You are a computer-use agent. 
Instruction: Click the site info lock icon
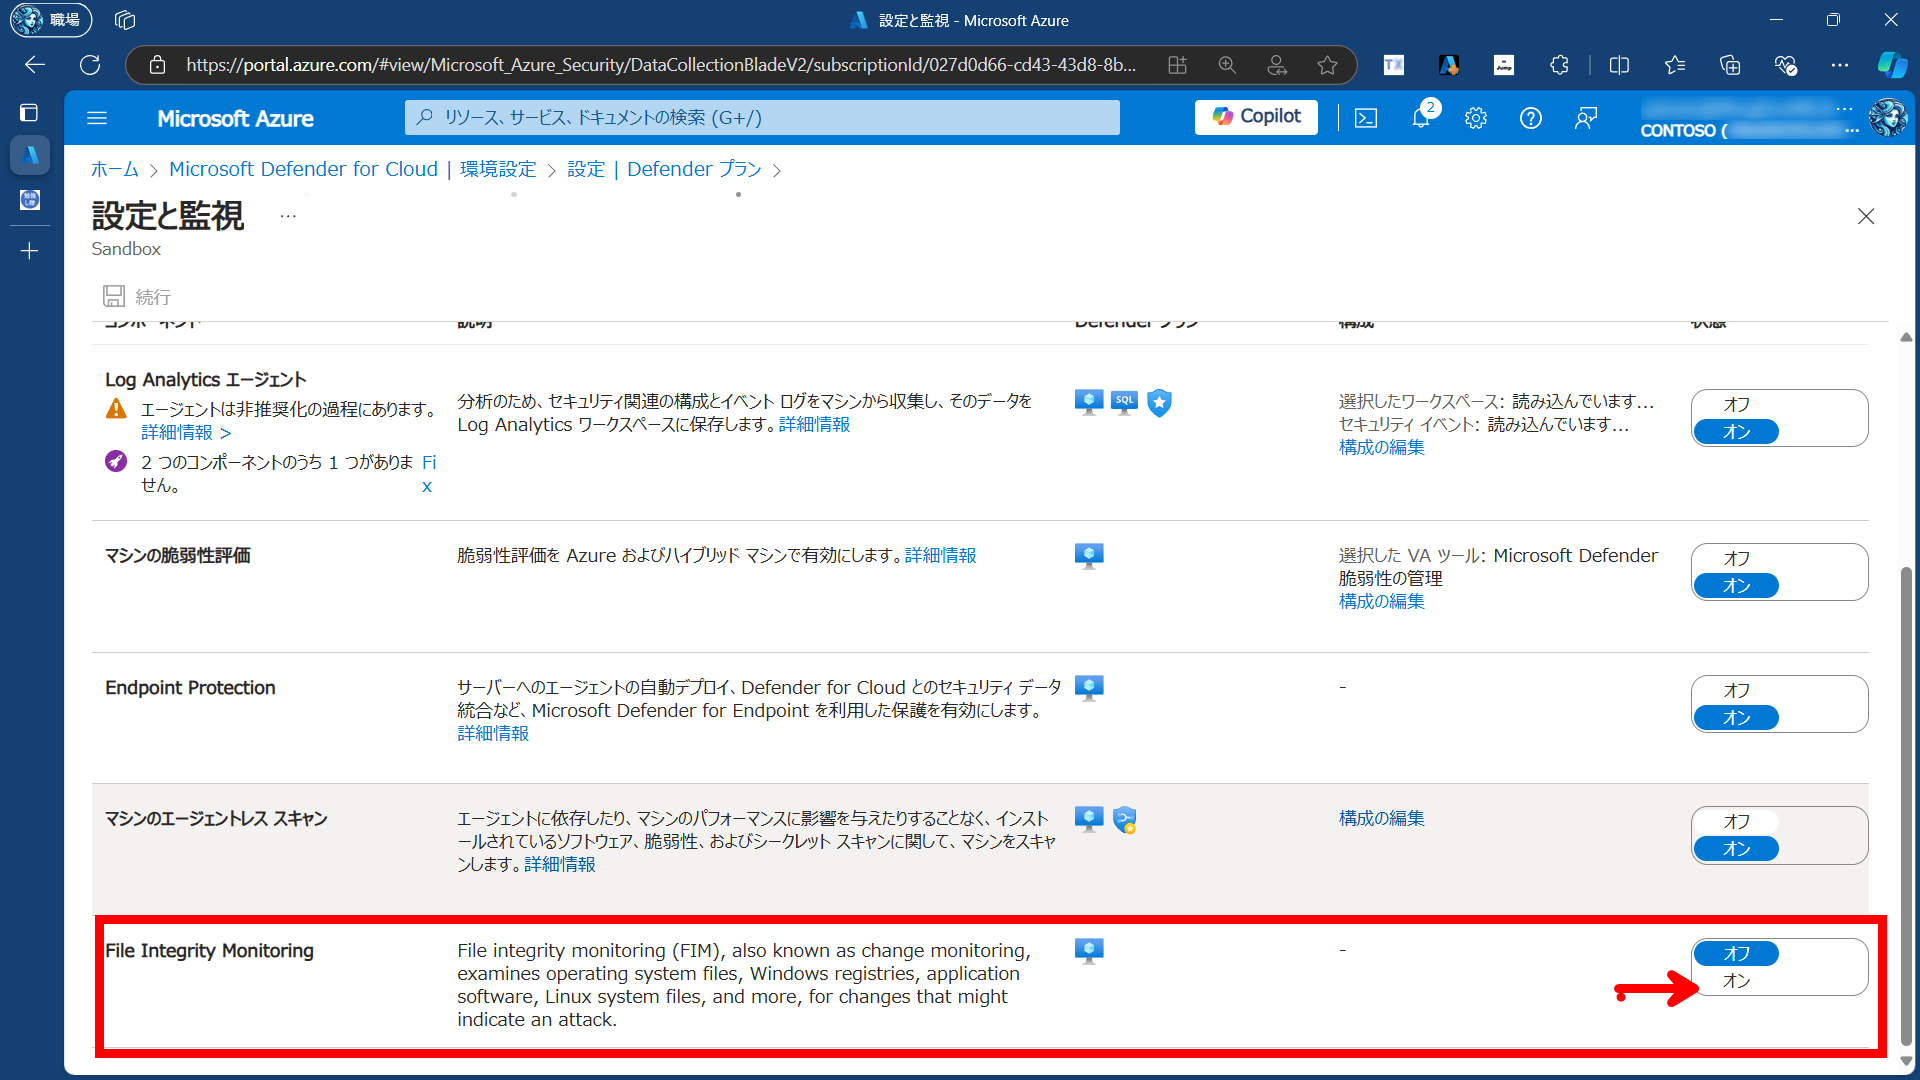[157, 65]
